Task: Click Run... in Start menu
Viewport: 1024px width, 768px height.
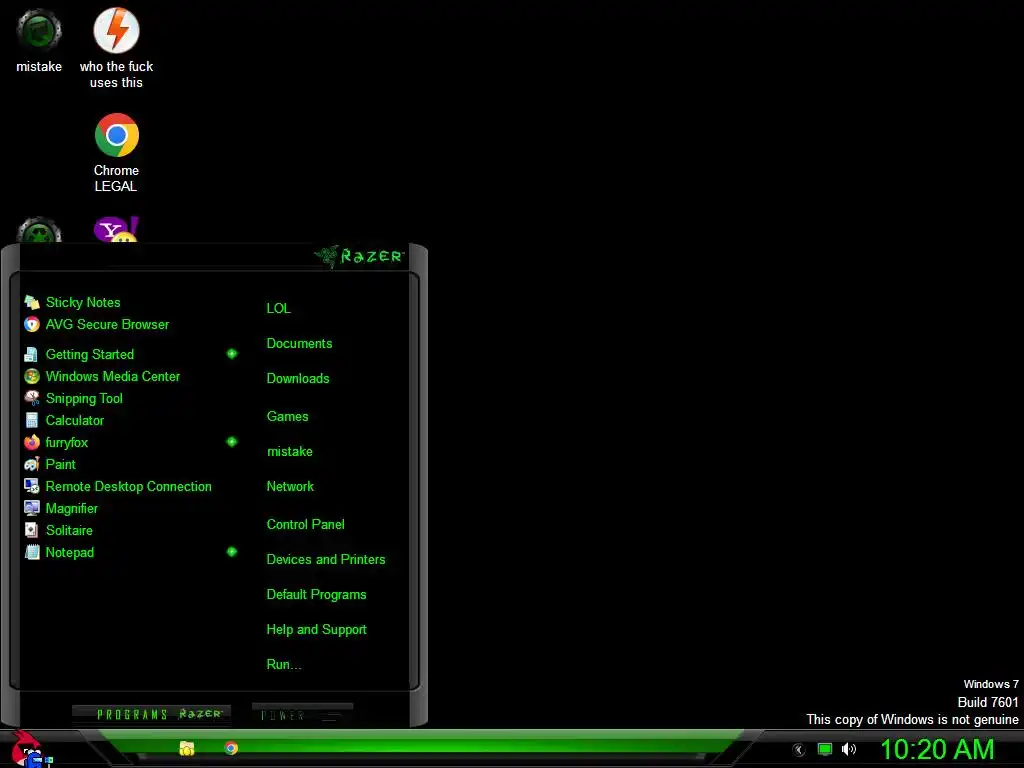Action: (284, 665)
